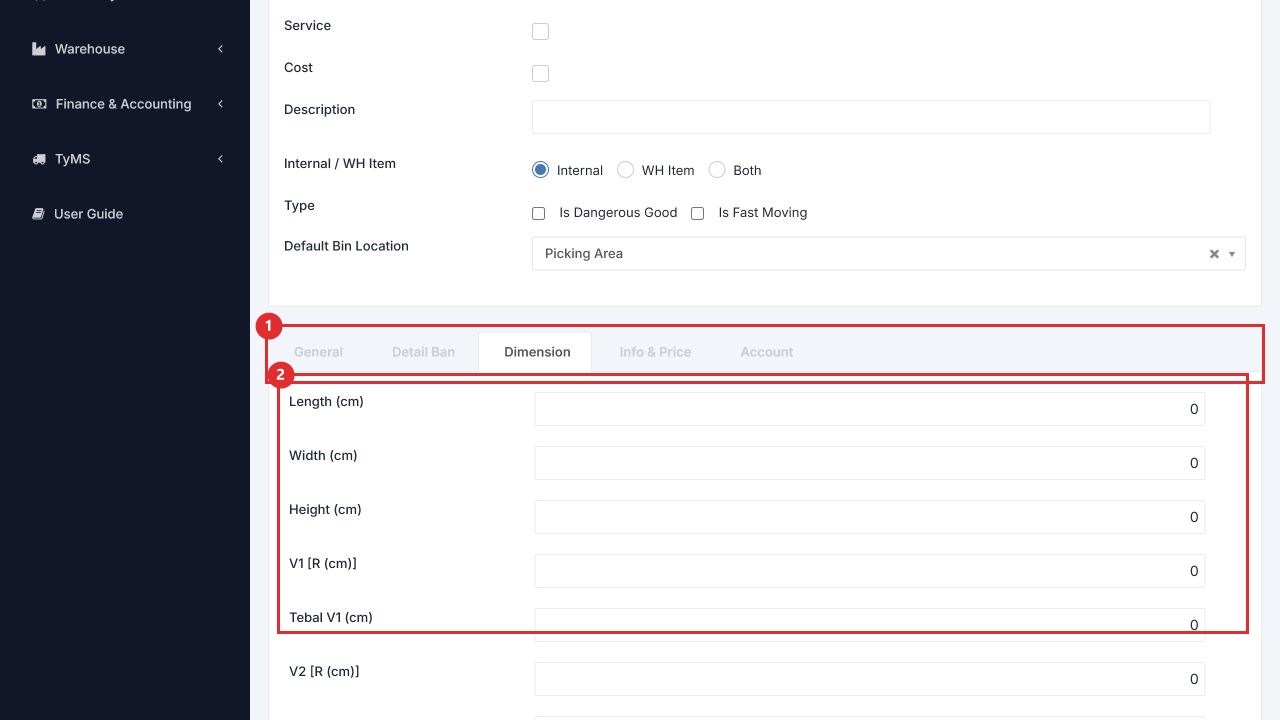
Task: Expand the Warehouse sidebar chevron
Action: pyautogui.click(x=220, y=49)
